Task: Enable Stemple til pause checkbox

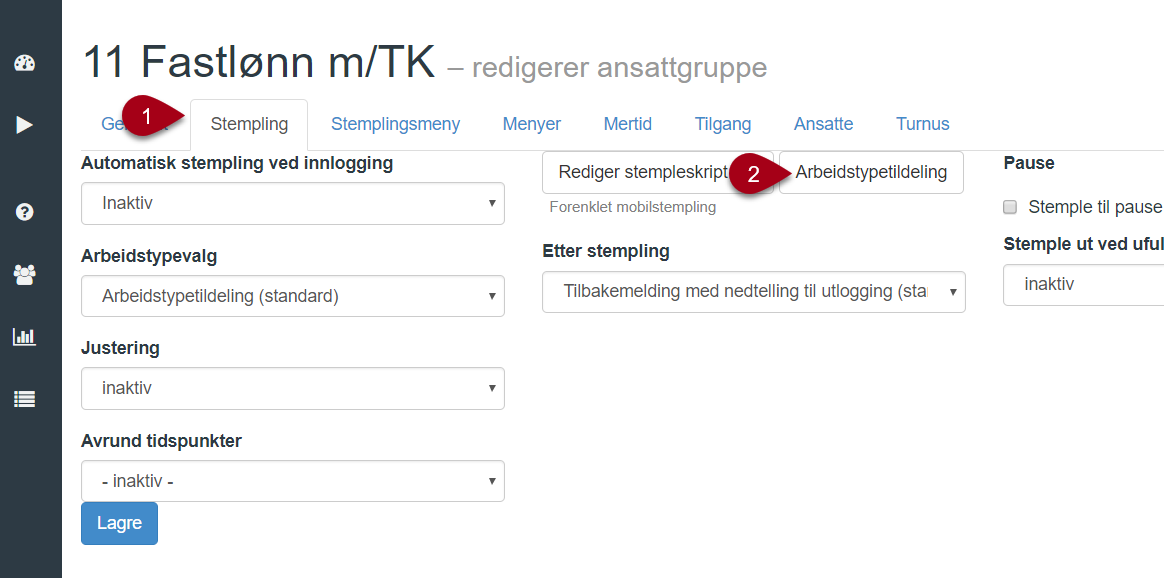Action: (1010, 207)
